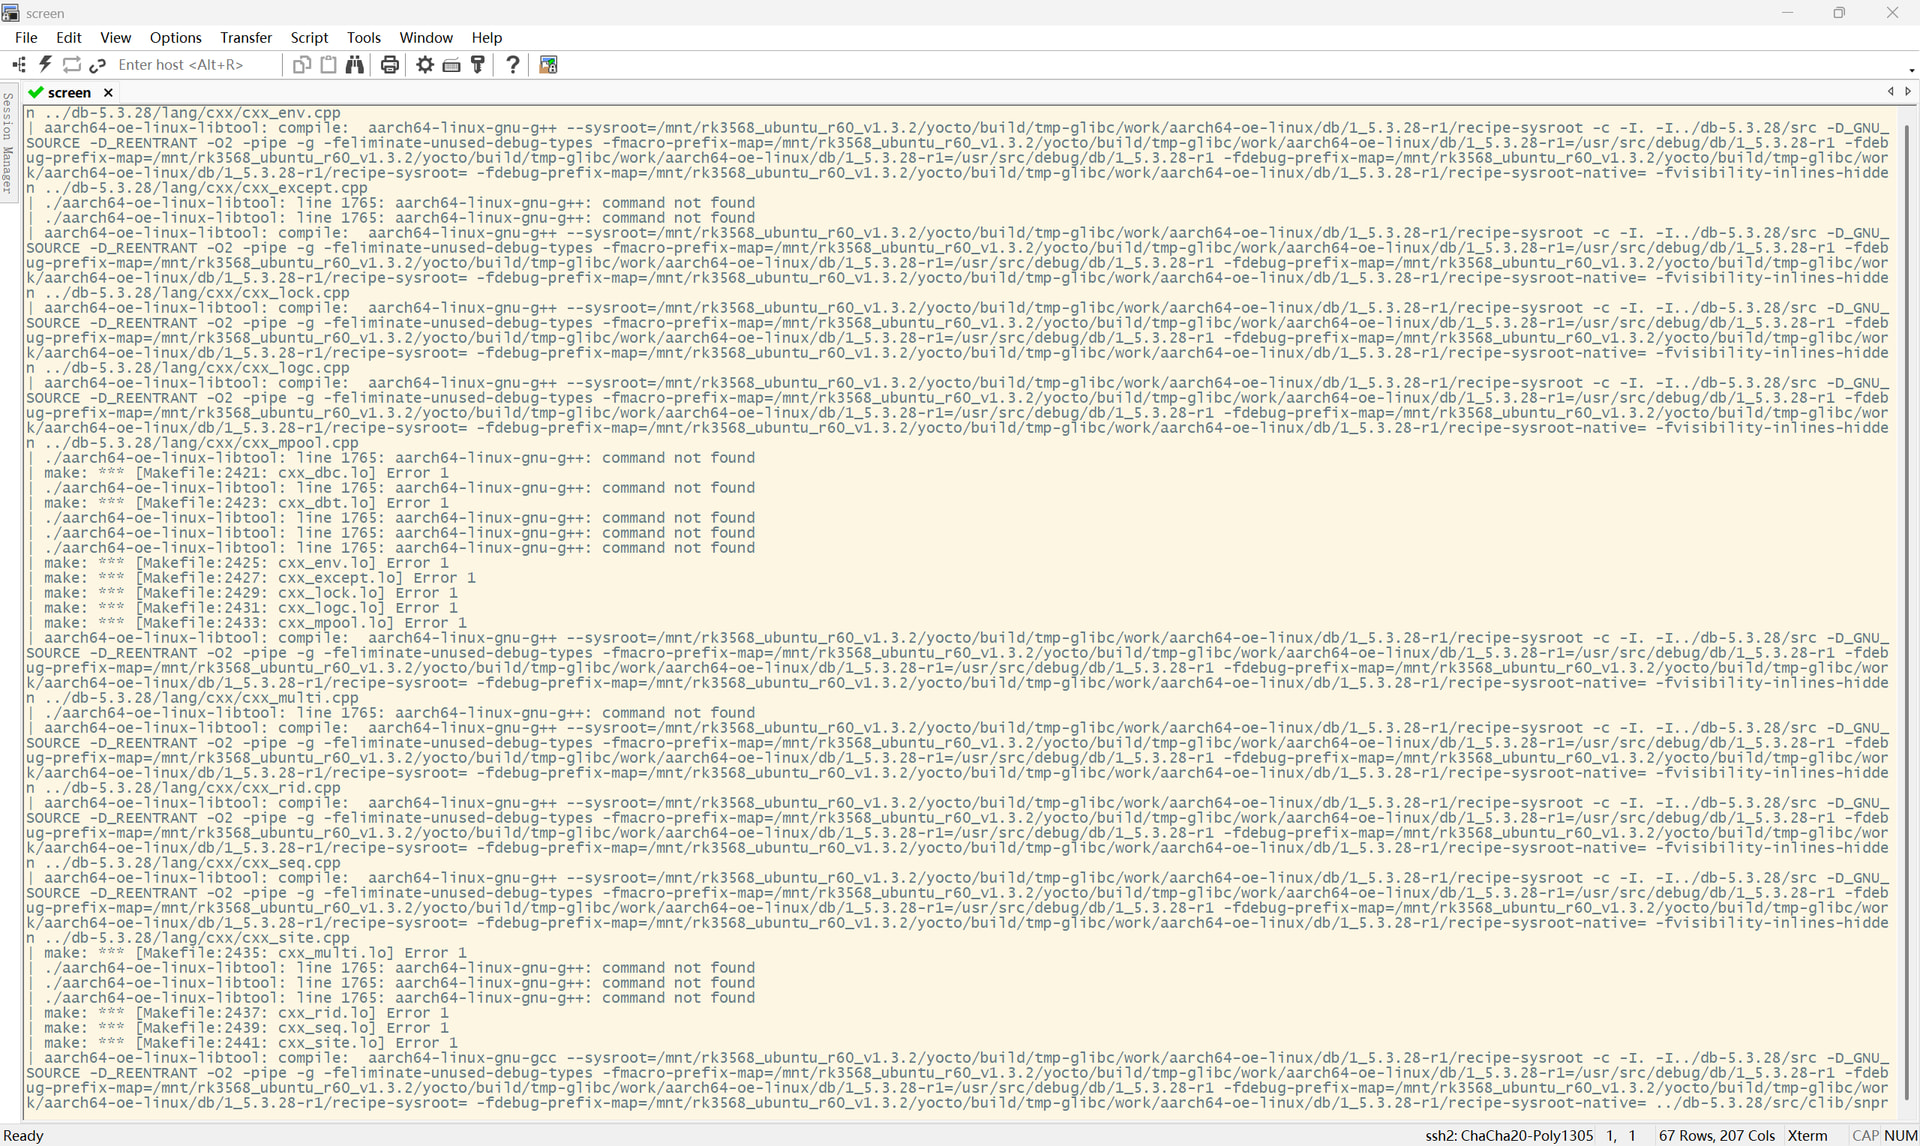Click the Disconnect link icon
The width and height of the screenshot is (1920, 1146).
tap(97, 65)
